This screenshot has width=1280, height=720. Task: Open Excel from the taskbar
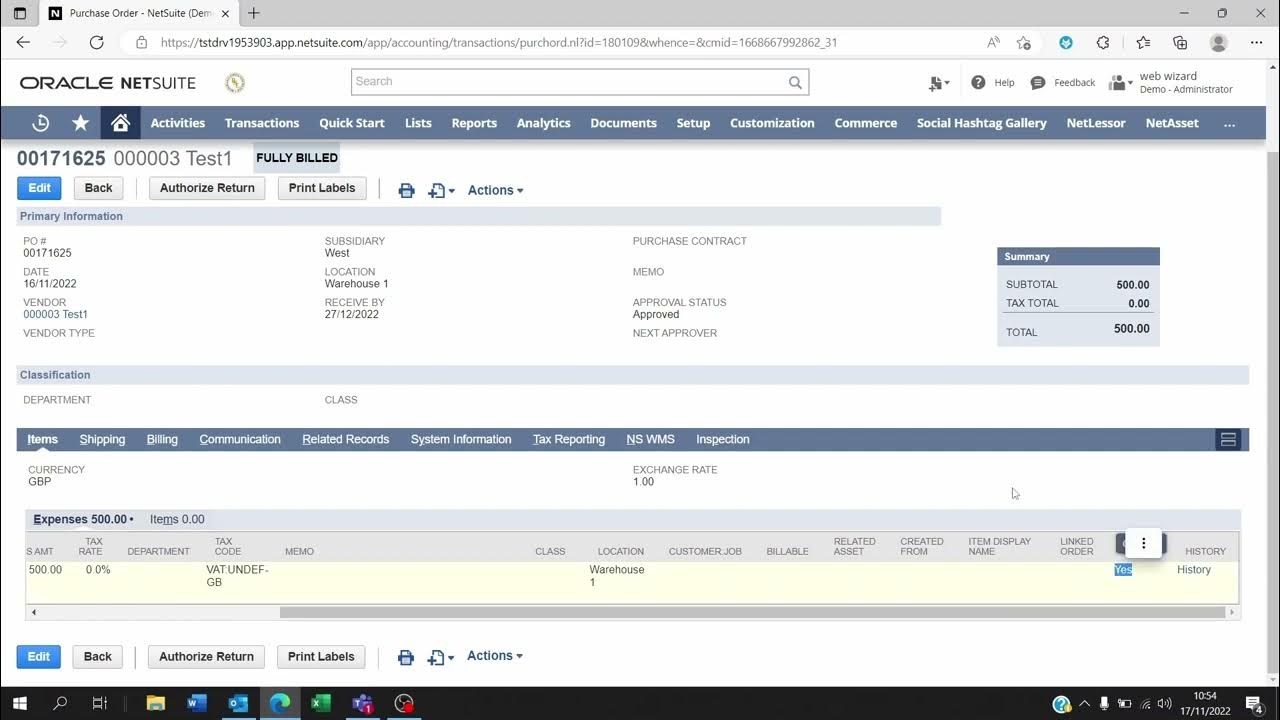[x=321, y=703]
